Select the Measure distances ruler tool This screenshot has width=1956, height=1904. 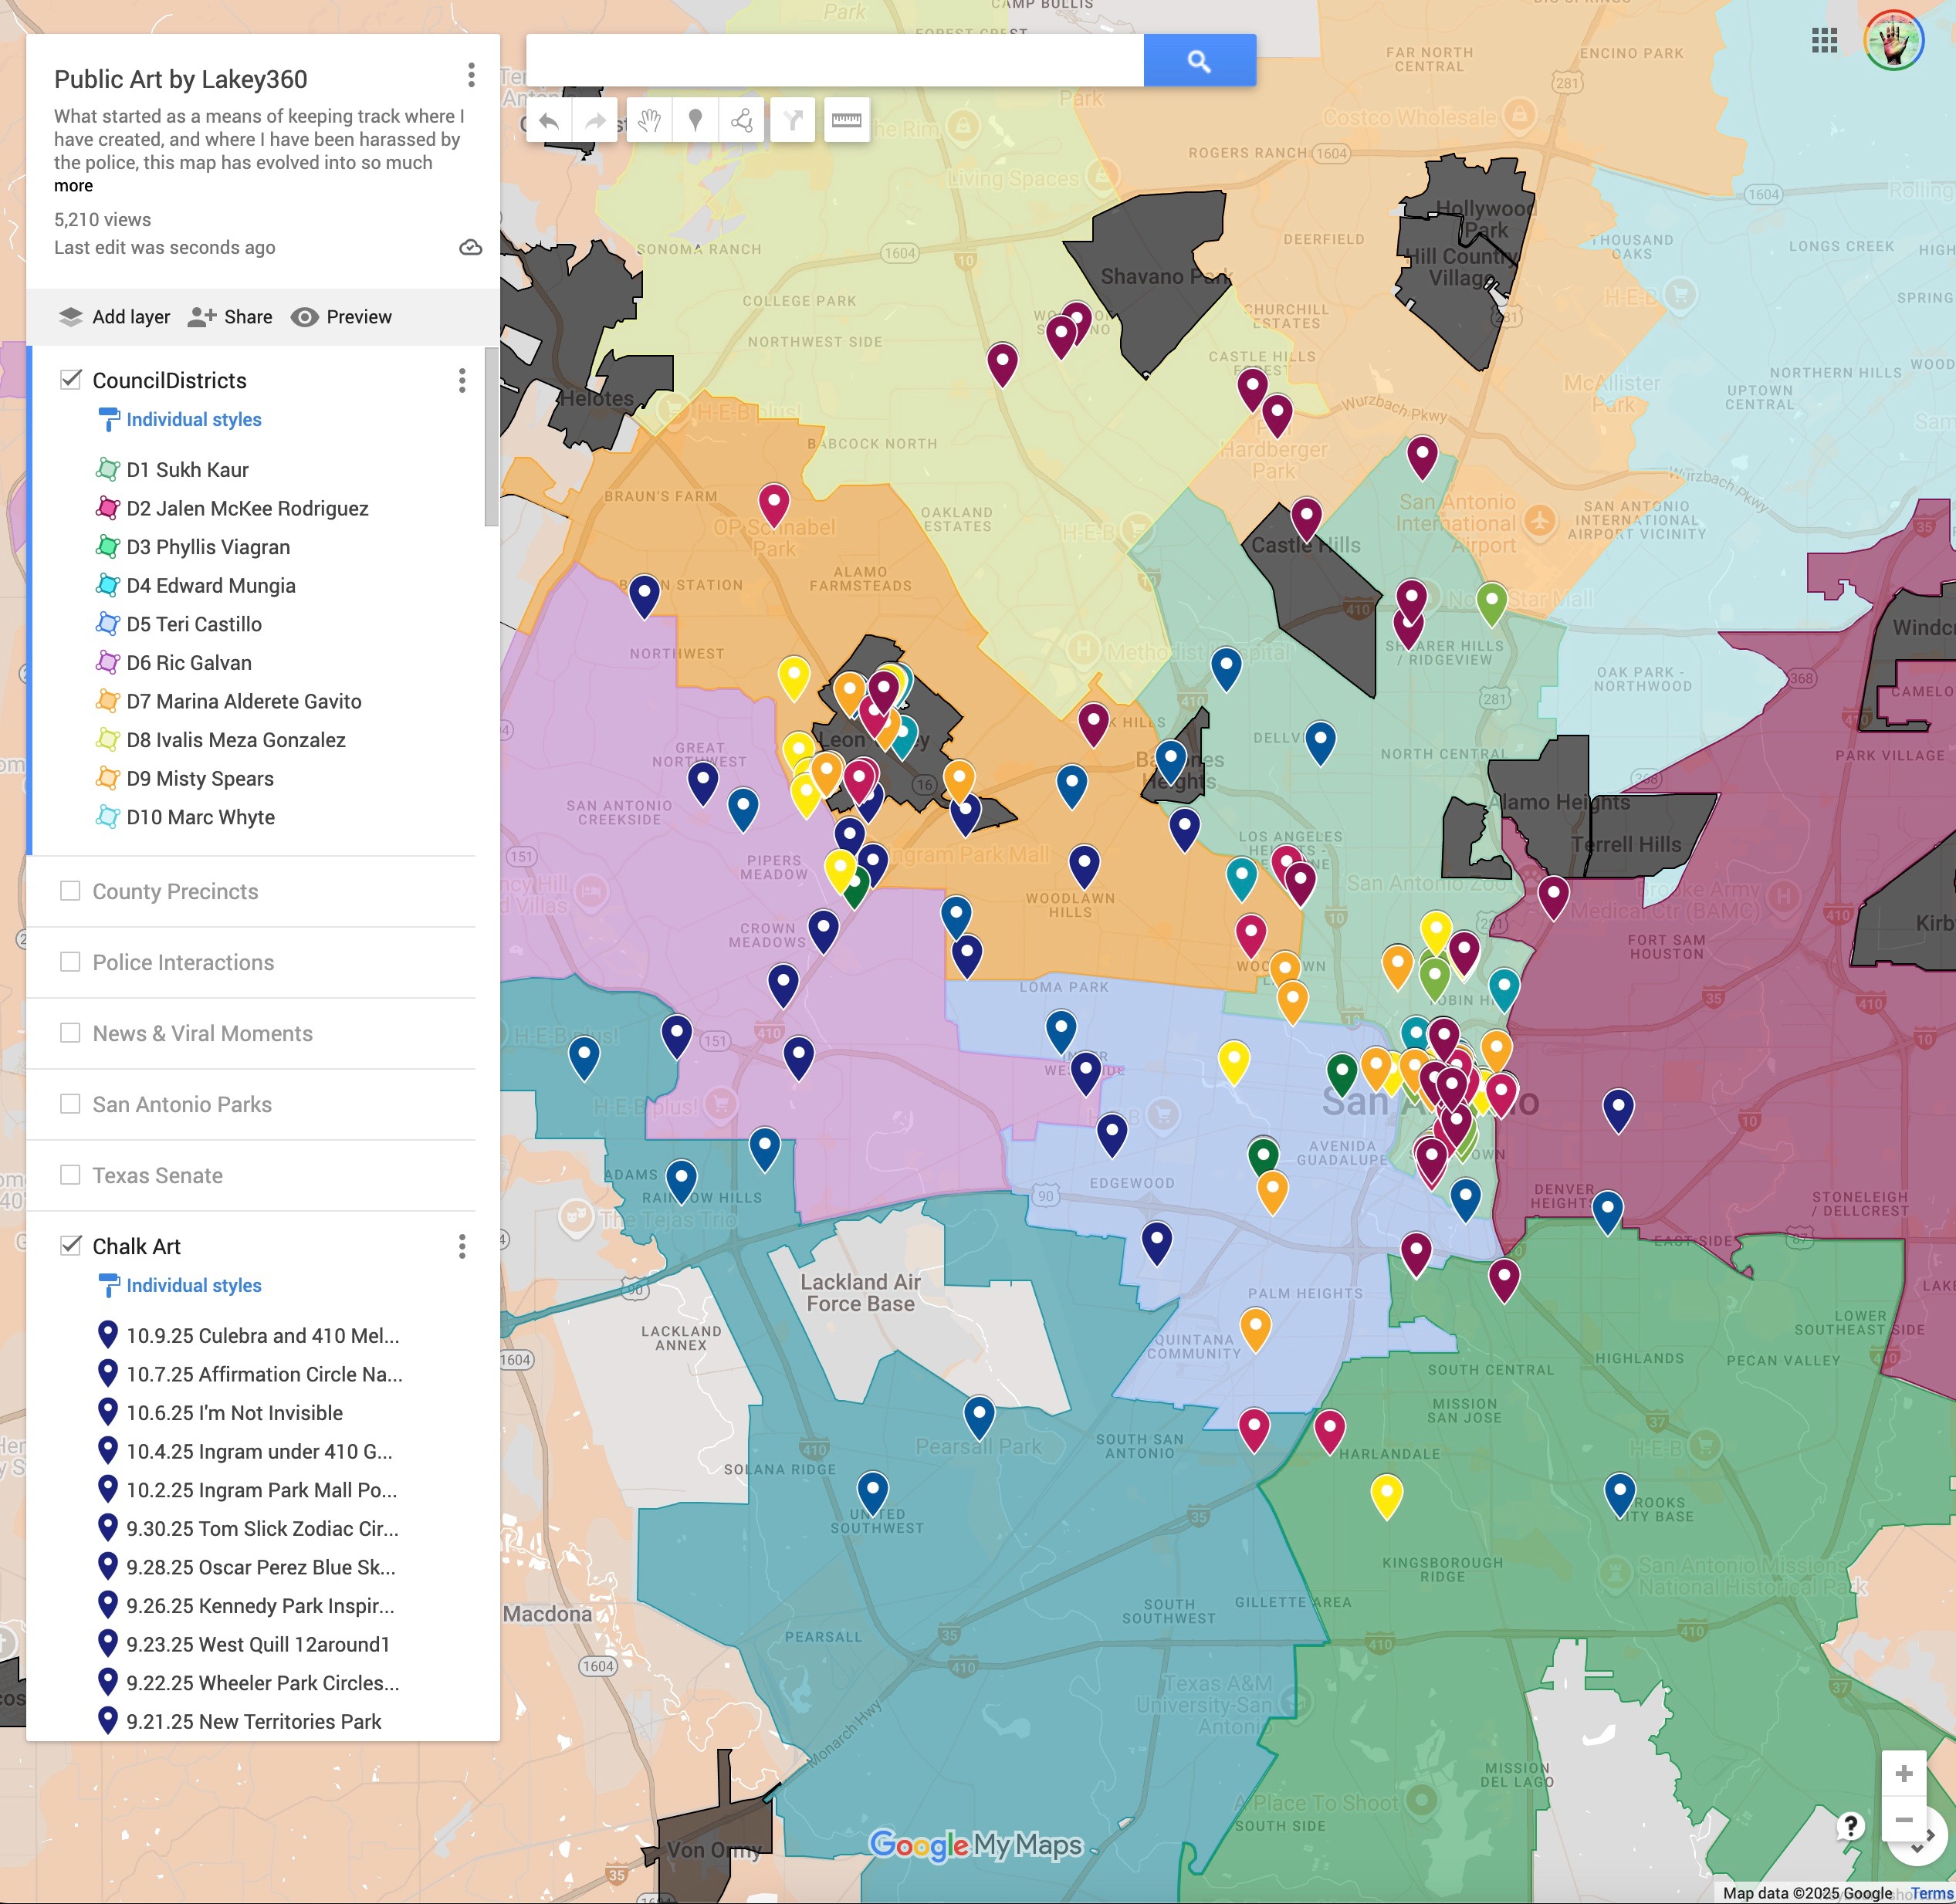(x=846, y=121)
